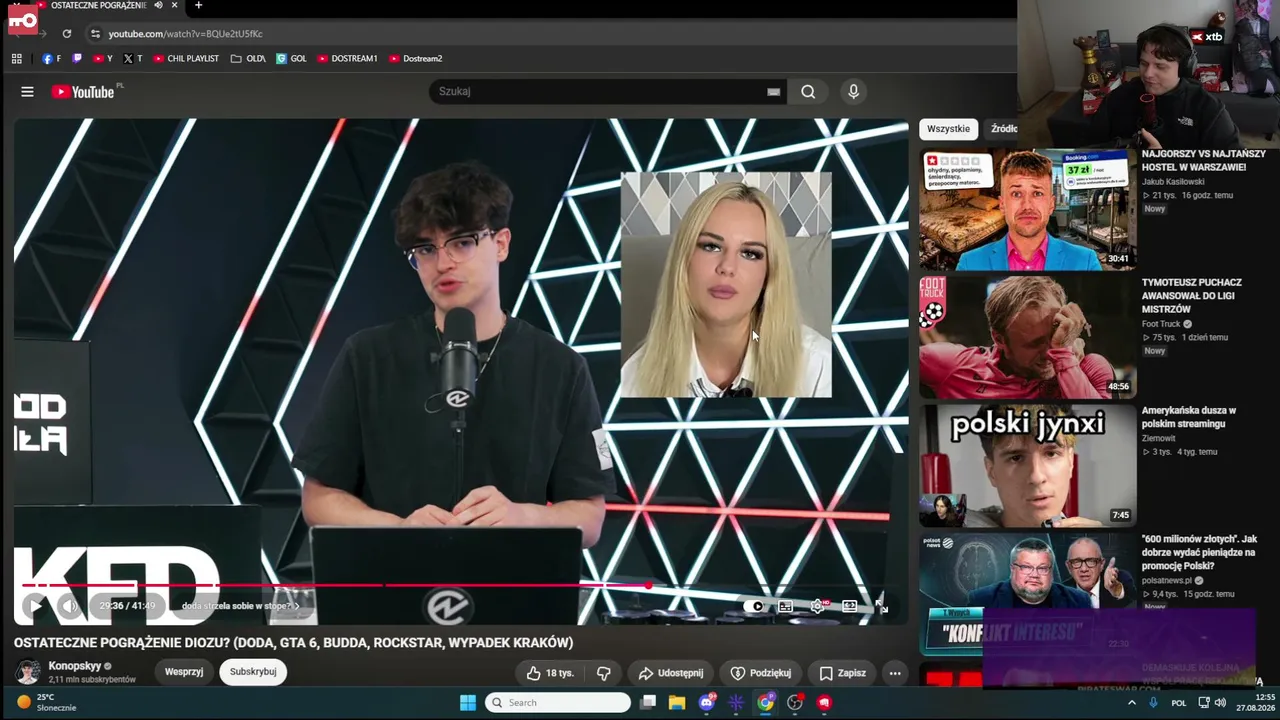
Task: Click the youtube.com address bar URL
Action: (186, 34)
